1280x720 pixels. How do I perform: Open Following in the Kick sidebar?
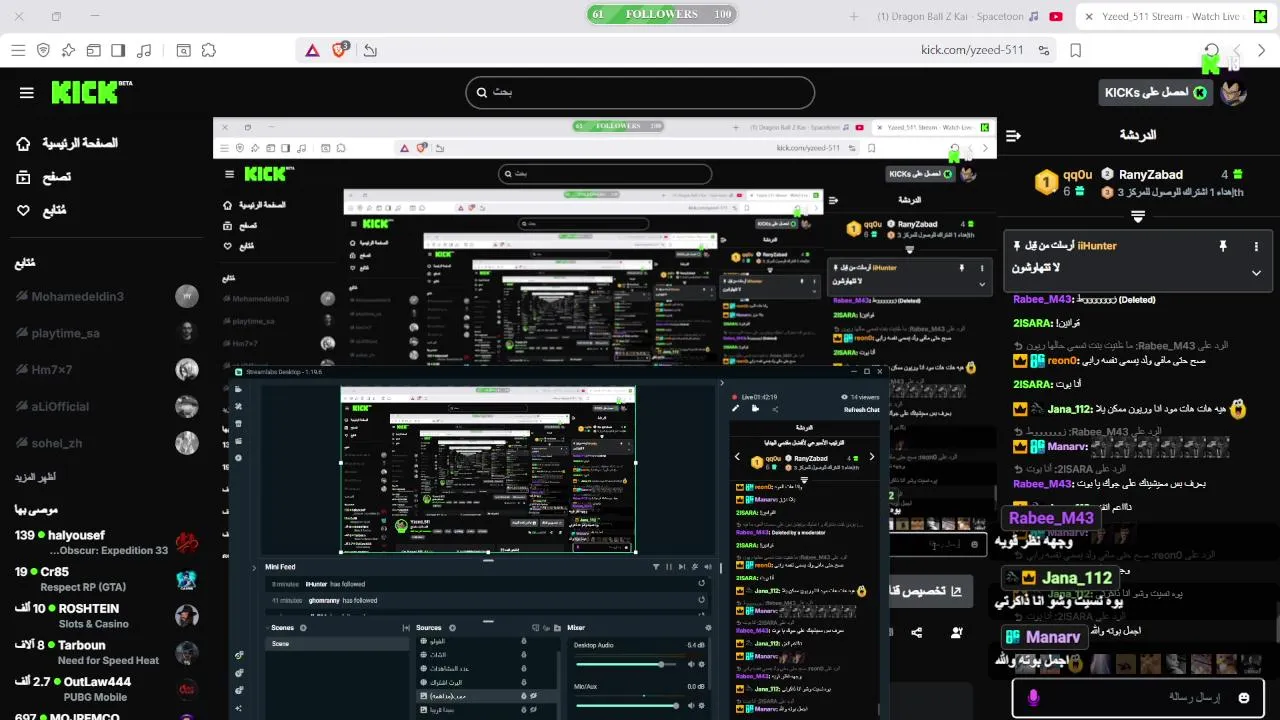(41, 211)
